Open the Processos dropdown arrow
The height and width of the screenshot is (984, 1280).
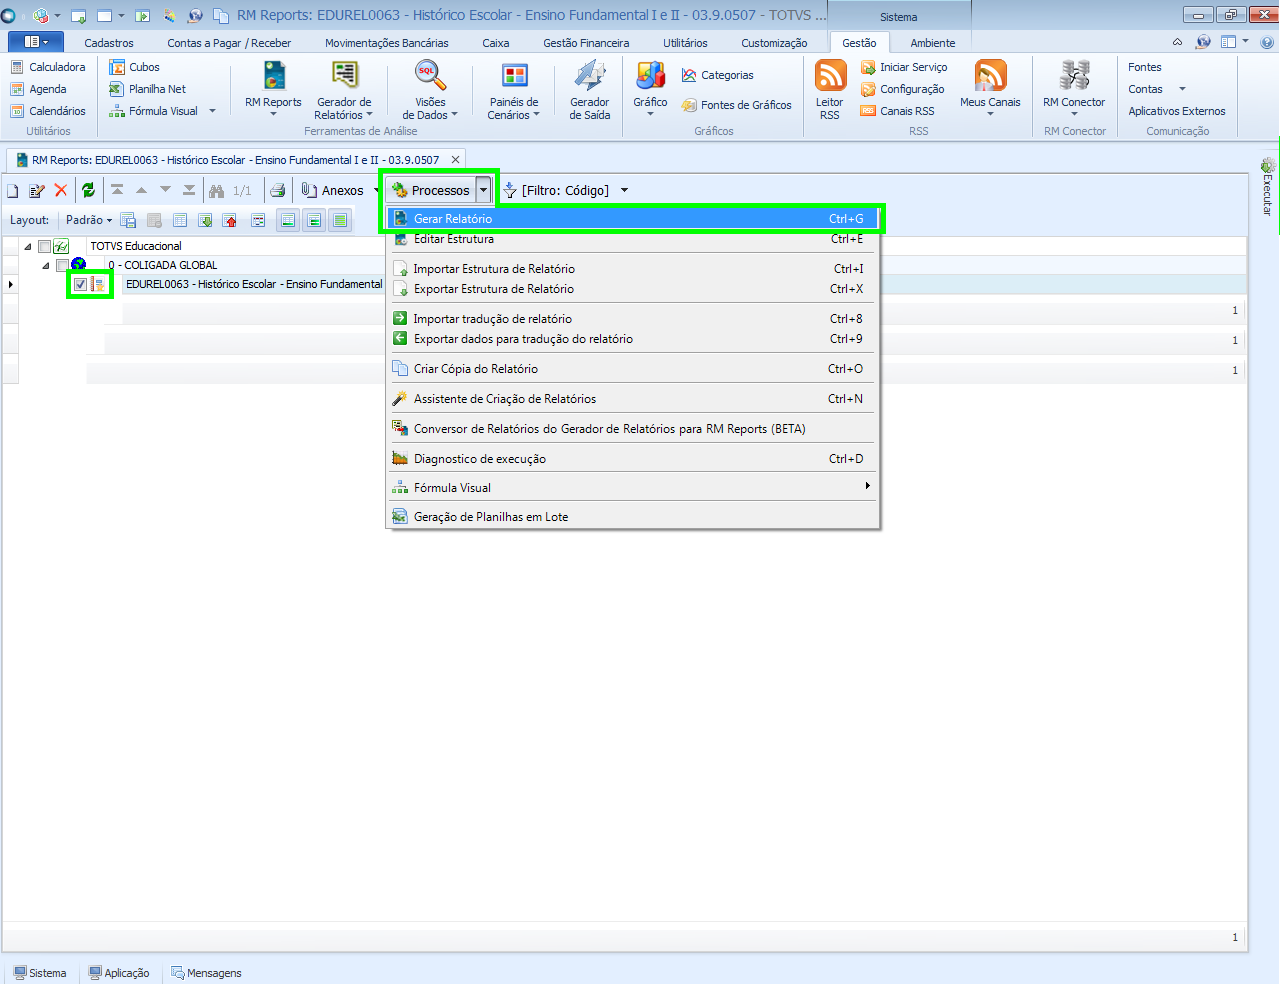[484, 190]
